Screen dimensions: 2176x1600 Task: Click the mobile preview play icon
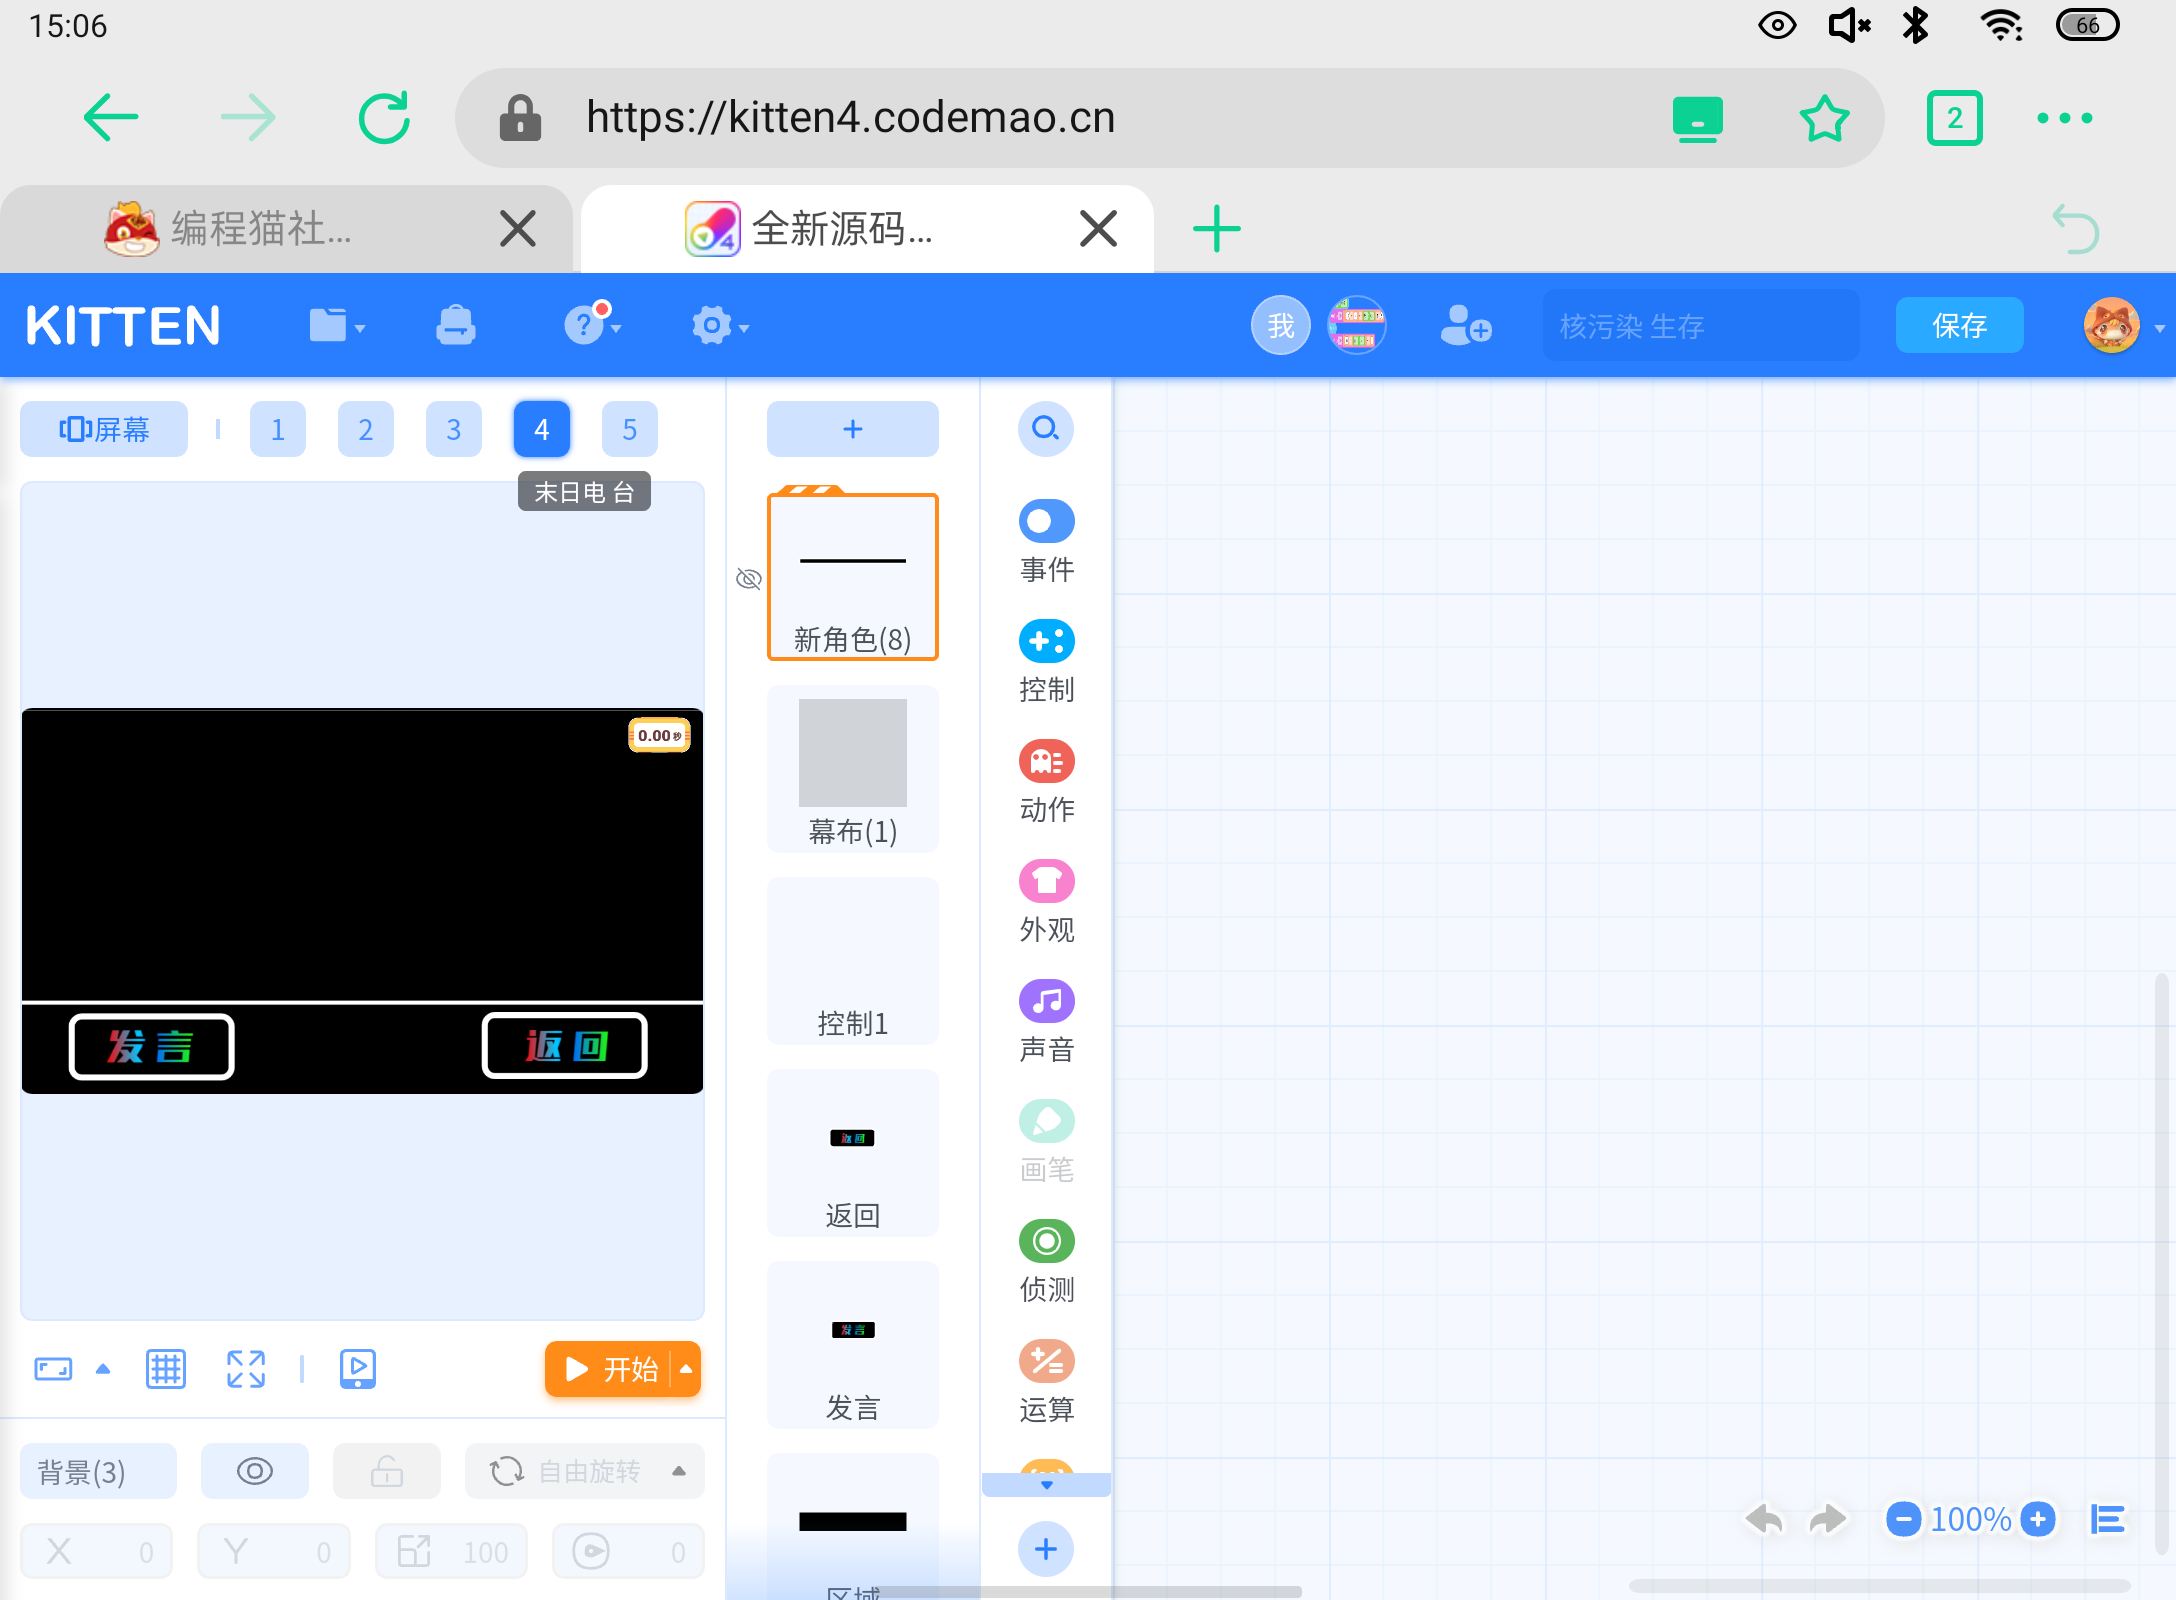(x=358, y=1369)
